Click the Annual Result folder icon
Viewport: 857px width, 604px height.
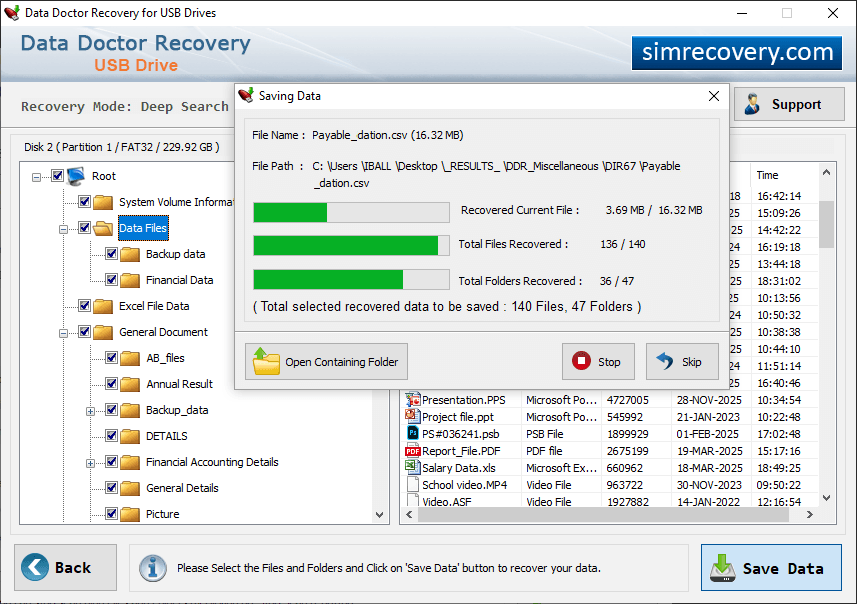130,384
